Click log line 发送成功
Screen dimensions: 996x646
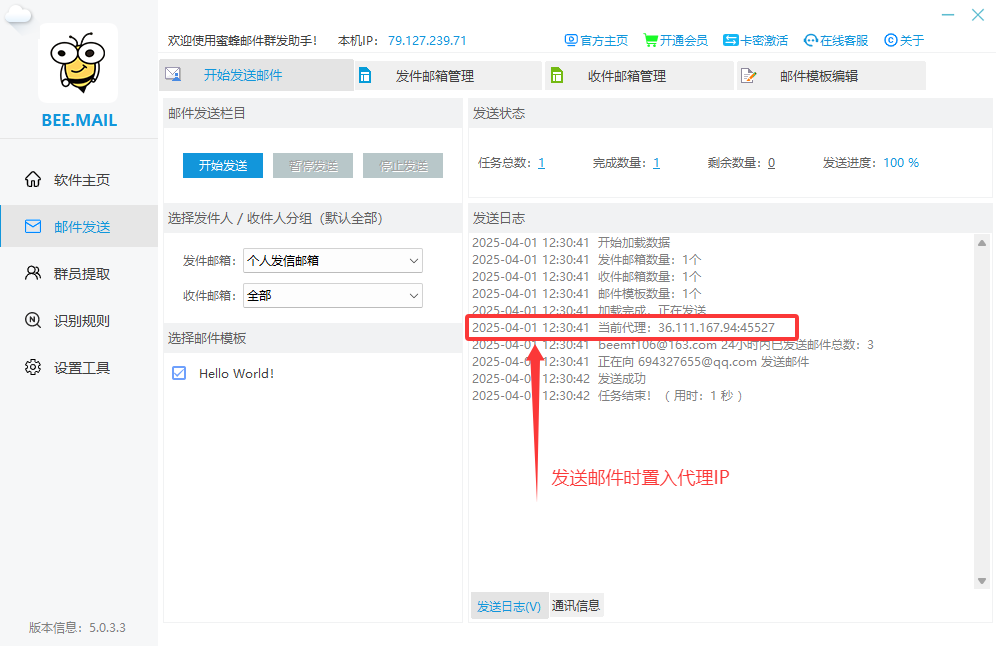click(x=559, y=379)
